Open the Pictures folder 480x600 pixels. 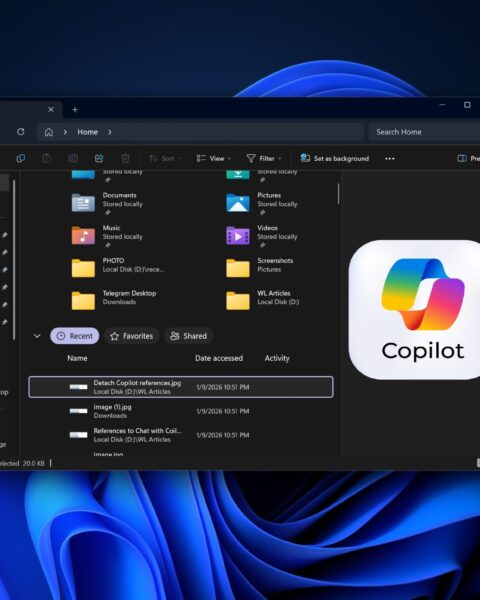(x=262, y=203)
